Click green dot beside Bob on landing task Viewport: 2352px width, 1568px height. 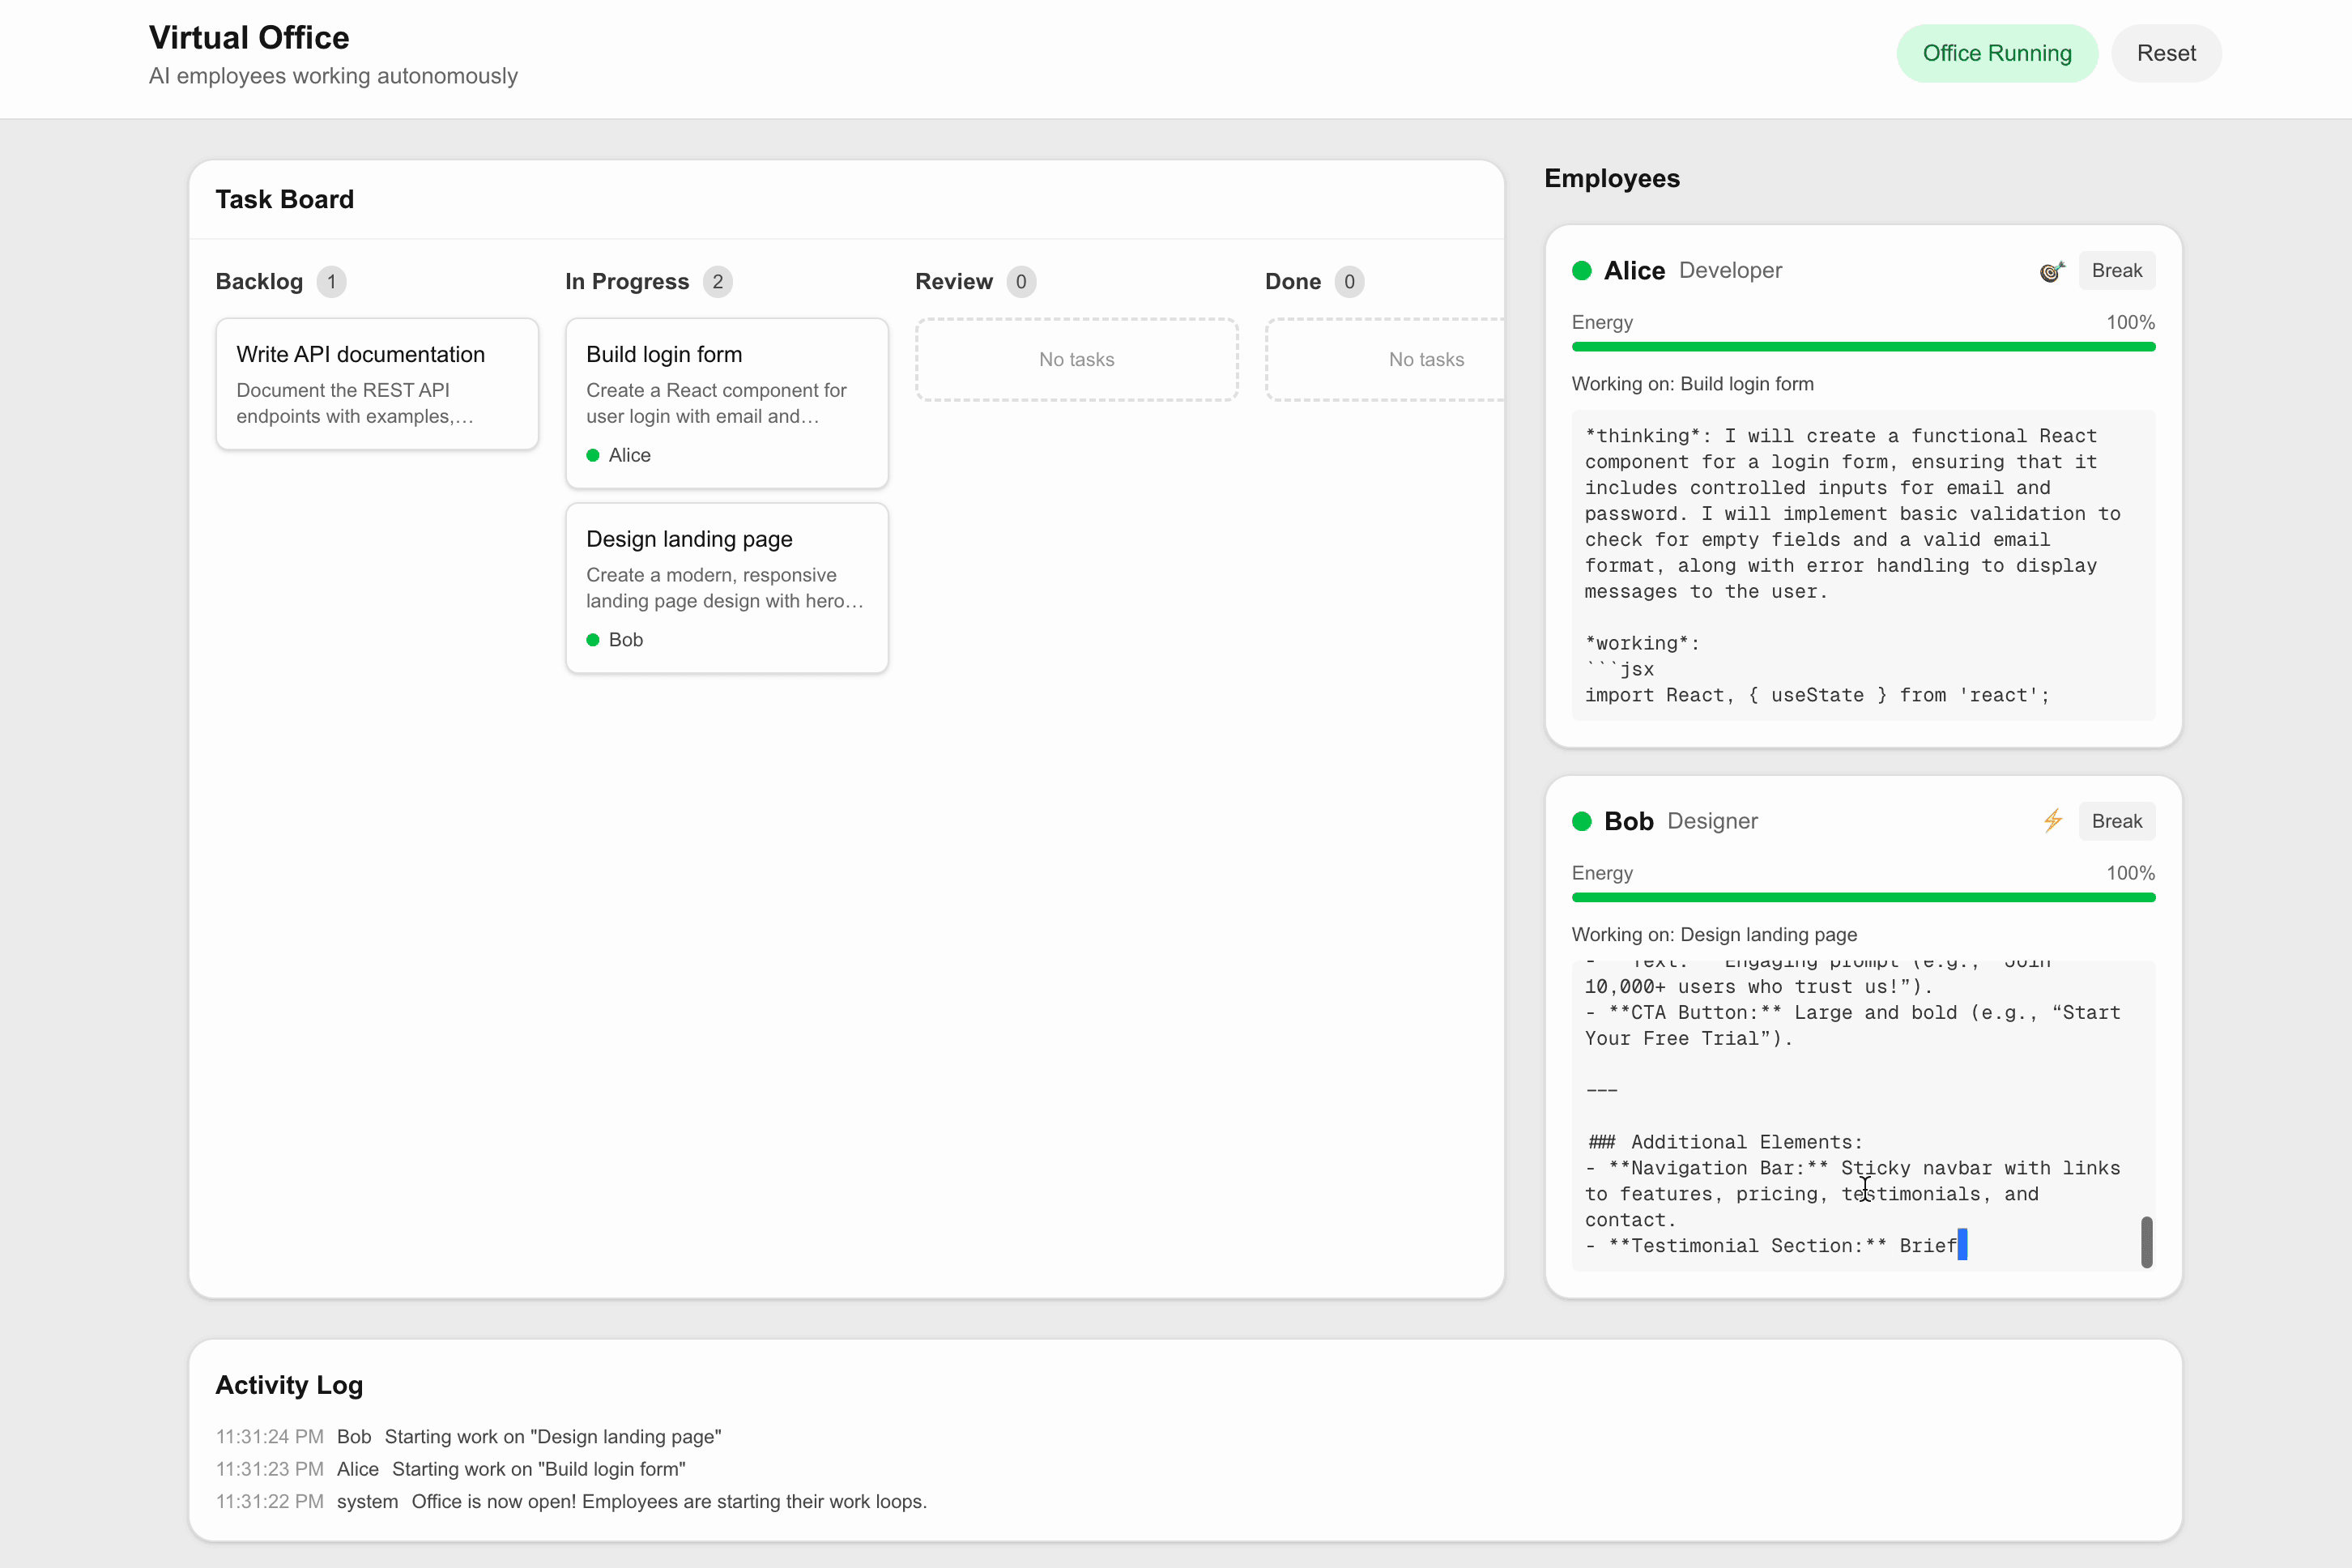click(x=593, y=640)
